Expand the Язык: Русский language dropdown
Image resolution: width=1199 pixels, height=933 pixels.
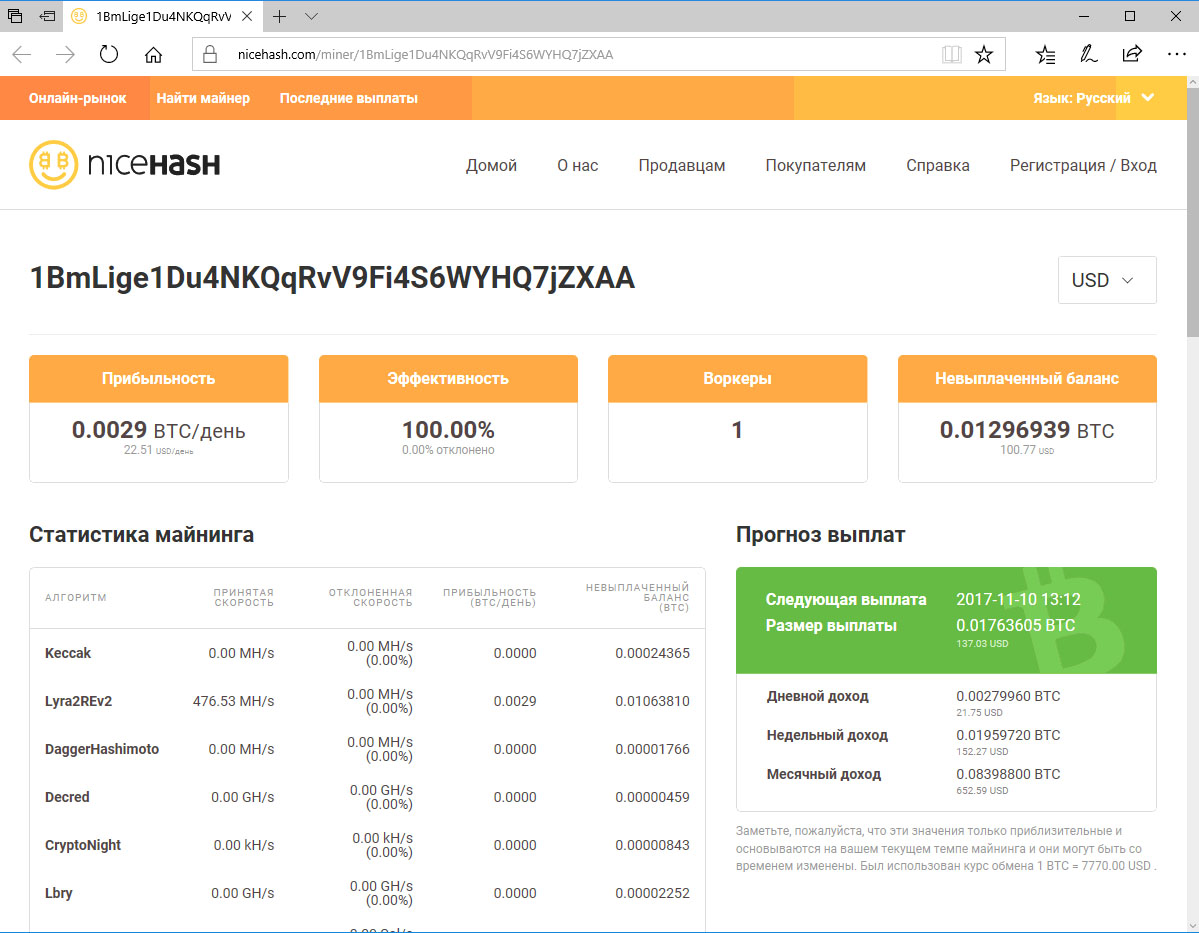1093,98
